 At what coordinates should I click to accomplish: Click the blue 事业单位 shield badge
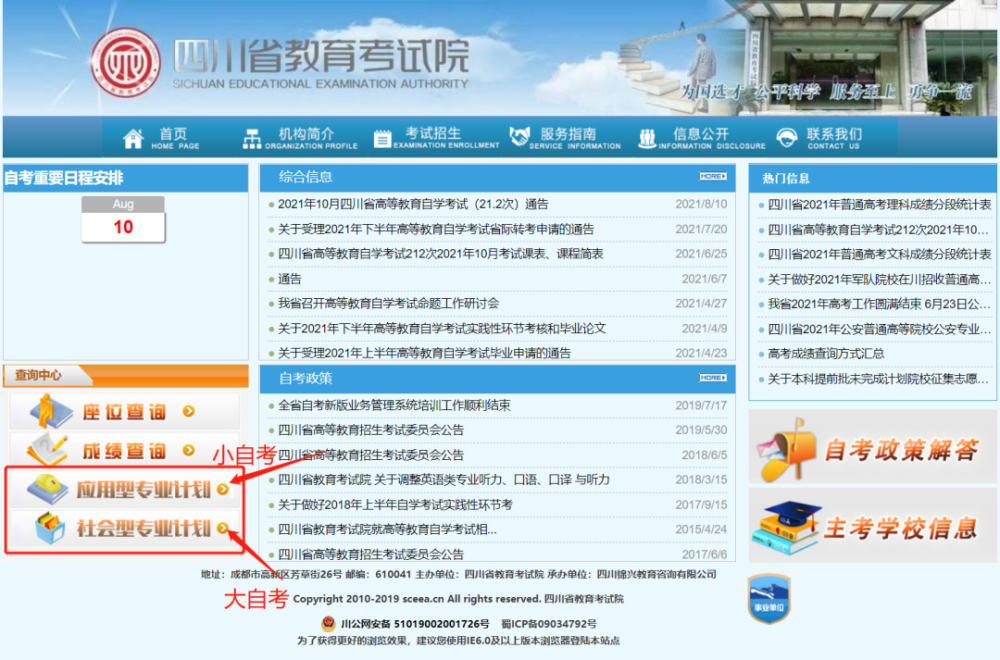pos(769,599)
